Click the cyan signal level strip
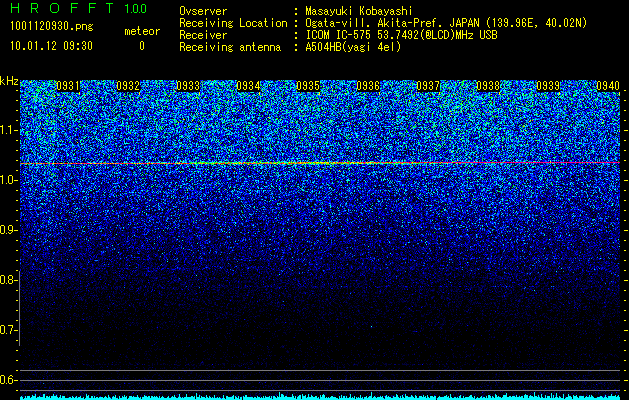Image resolution: width=629 pixels, height=400 pixels. (320, 397)
